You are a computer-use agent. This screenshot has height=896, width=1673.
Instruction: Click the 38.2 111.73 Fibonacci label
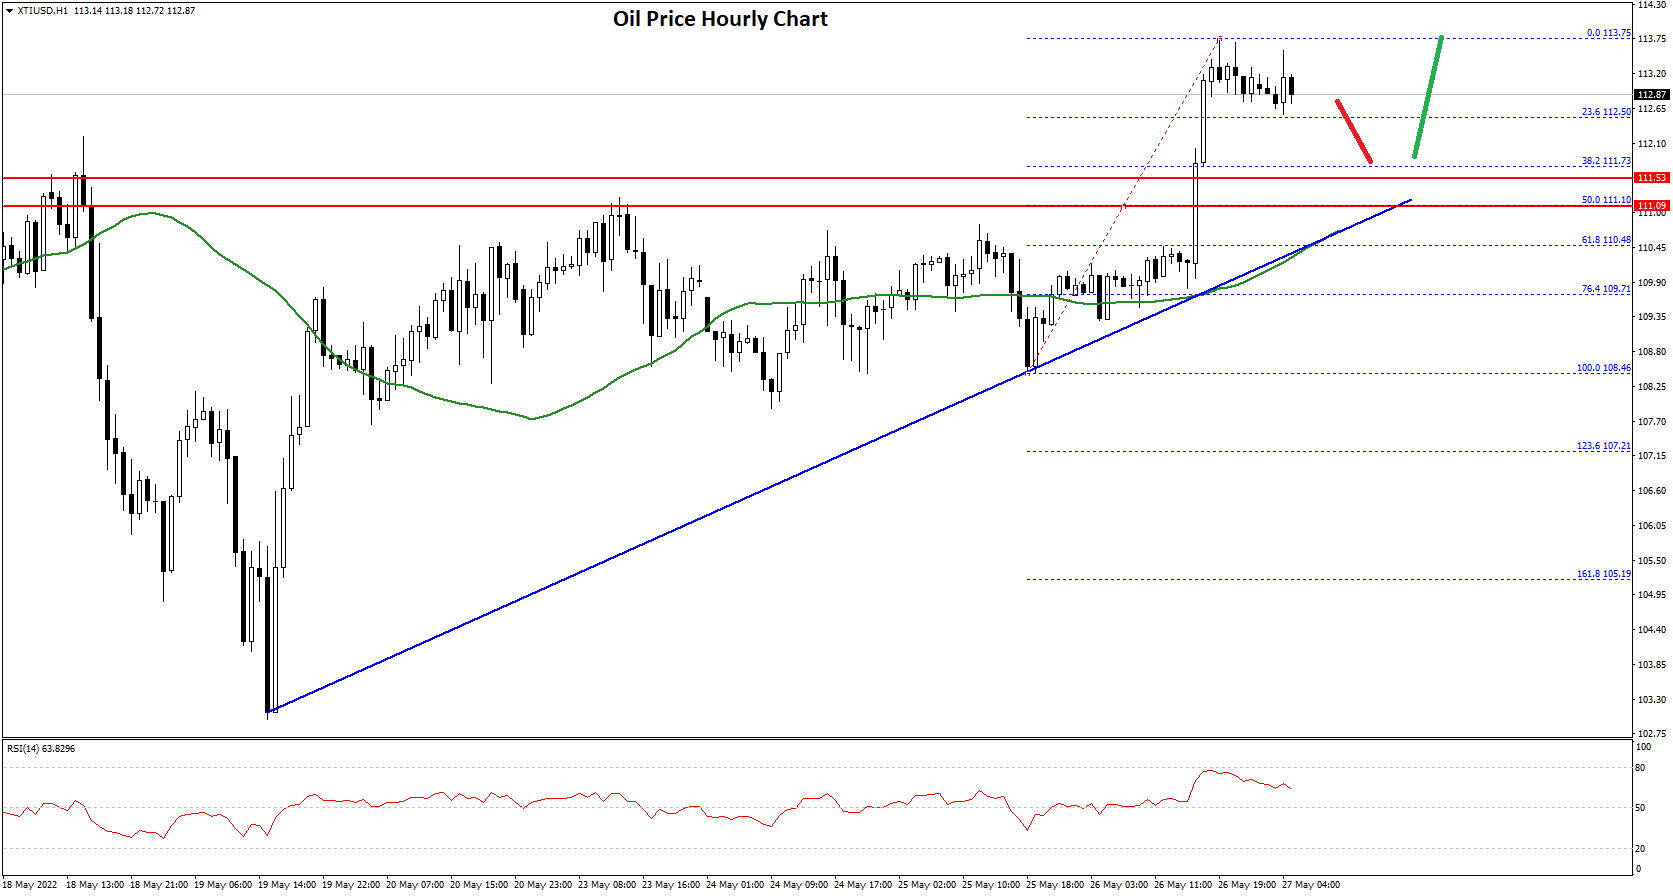coord(1605,161)
